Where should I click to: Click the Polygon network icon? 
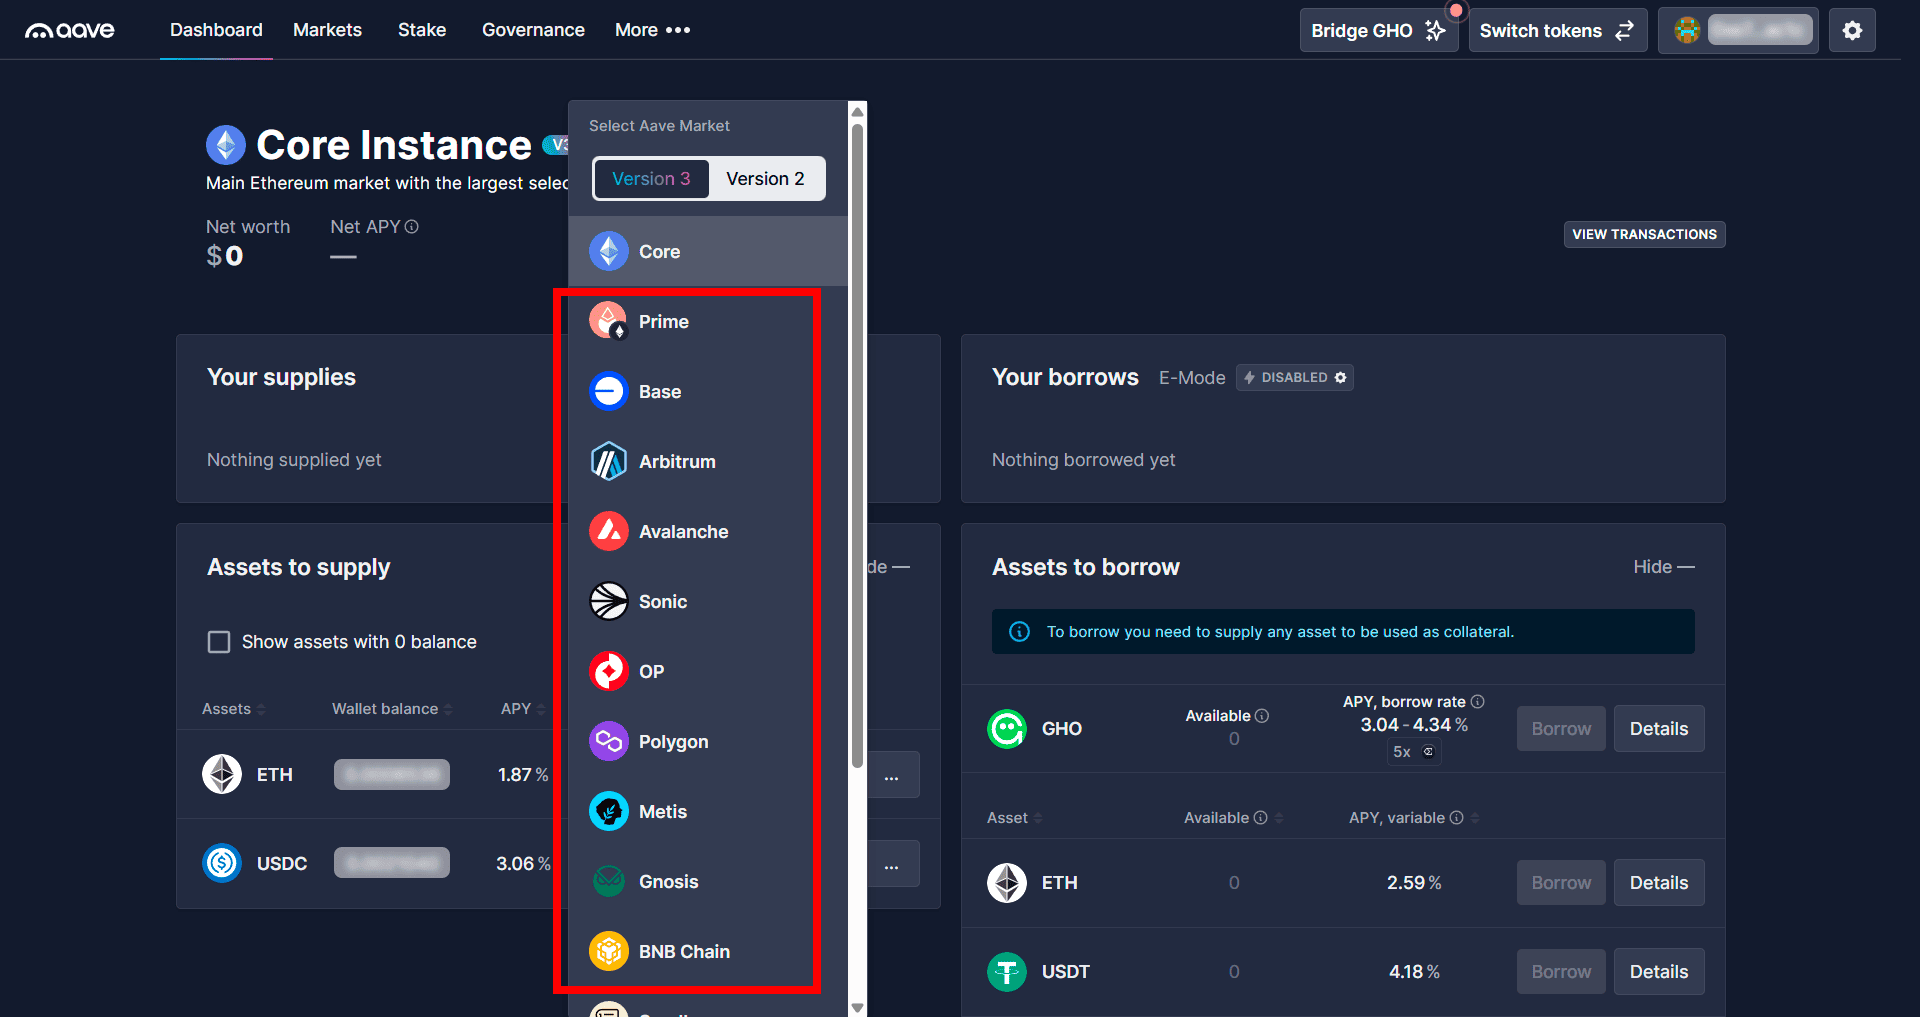click(x=609, y=742)
